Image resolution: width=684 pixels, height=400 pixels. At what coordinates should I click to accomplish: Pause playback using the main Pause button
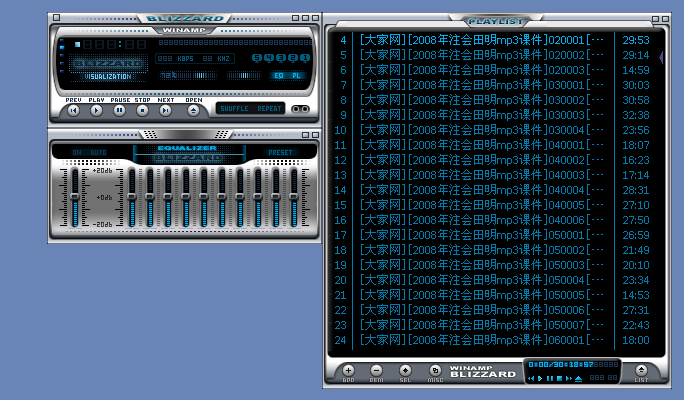119,111
